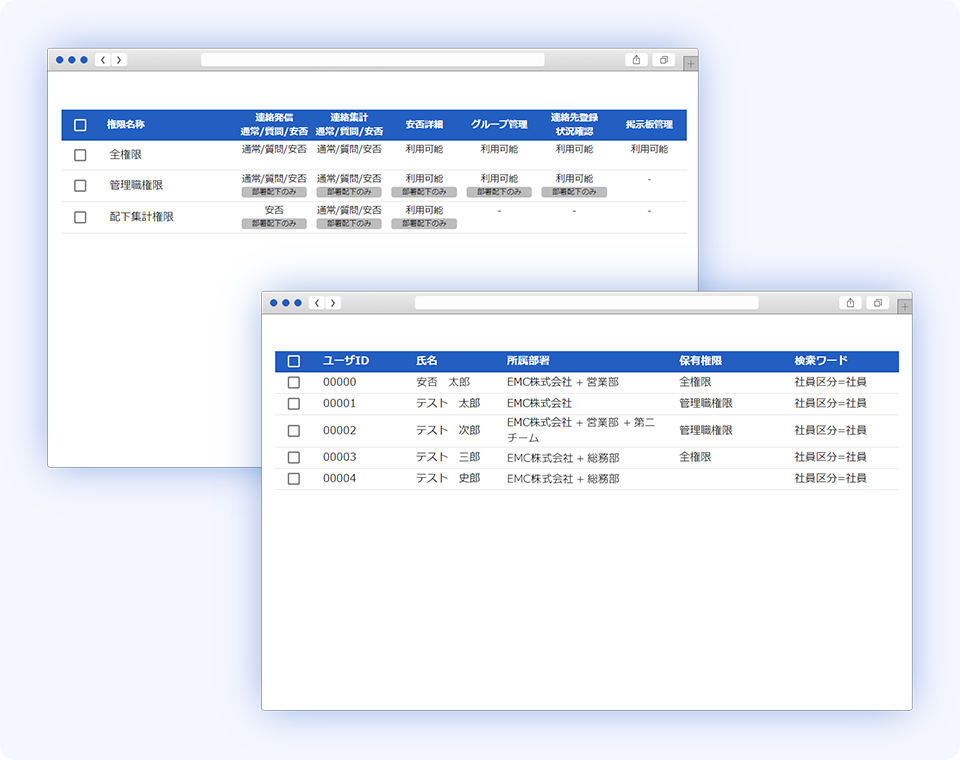This screenshot has height=760, width=960.
Task: Go back in the front browser window
Action: click(x=317, y=303)
